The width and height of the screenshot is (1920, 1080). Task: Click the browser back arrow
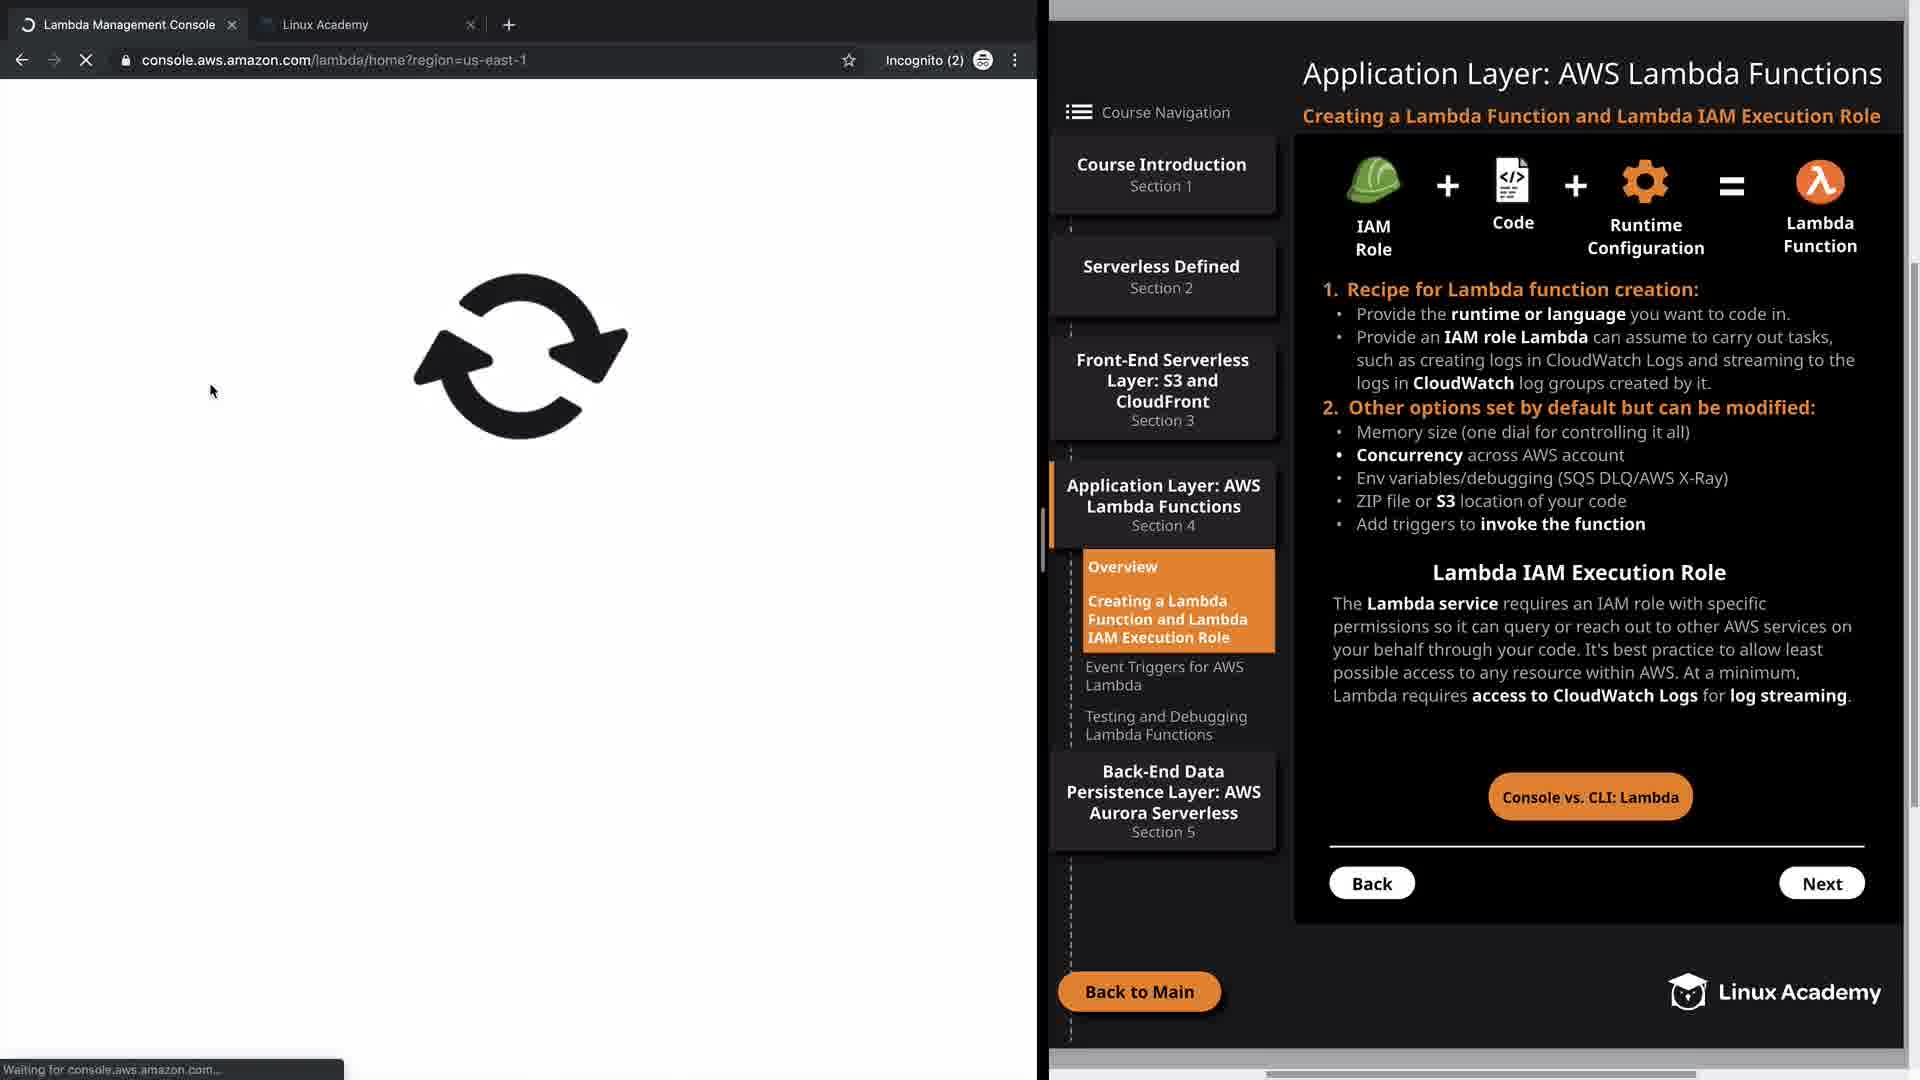click(x=21, y=60)
